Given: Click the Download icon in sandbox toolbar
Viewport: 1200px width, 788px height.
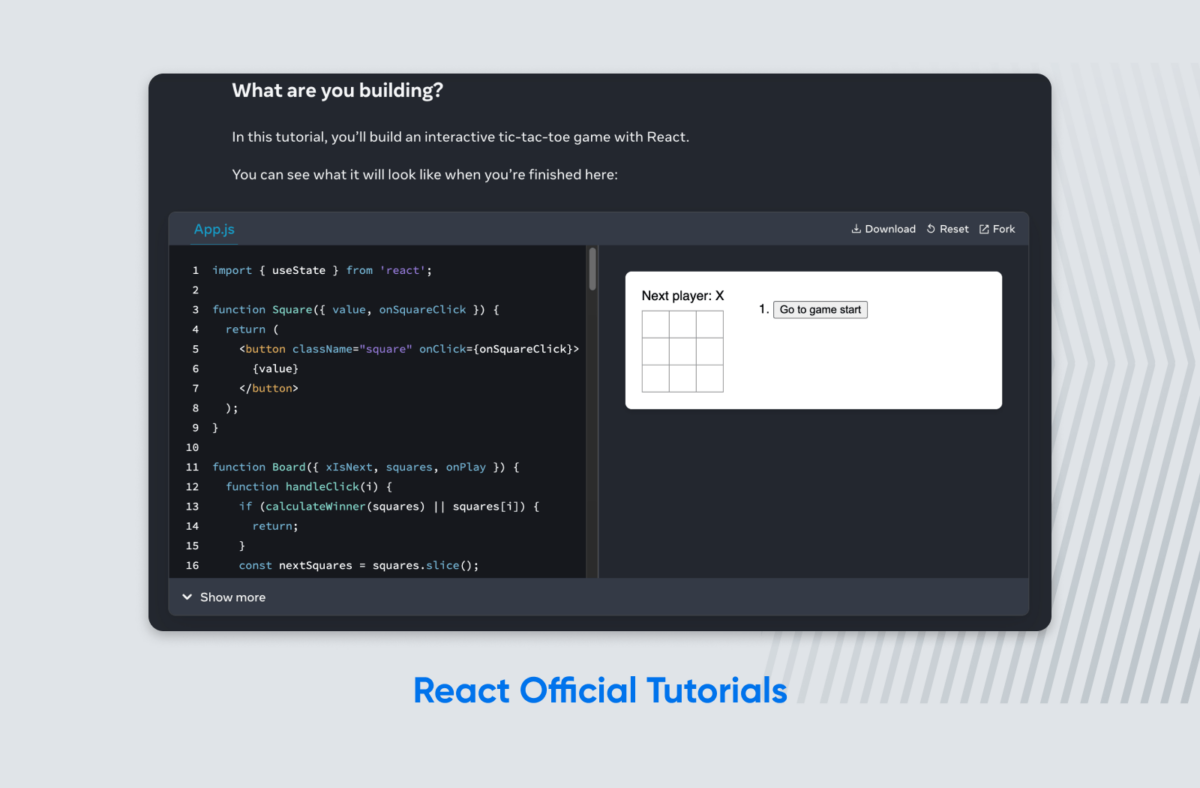Looking at the screenshot, I should (856, 229).
